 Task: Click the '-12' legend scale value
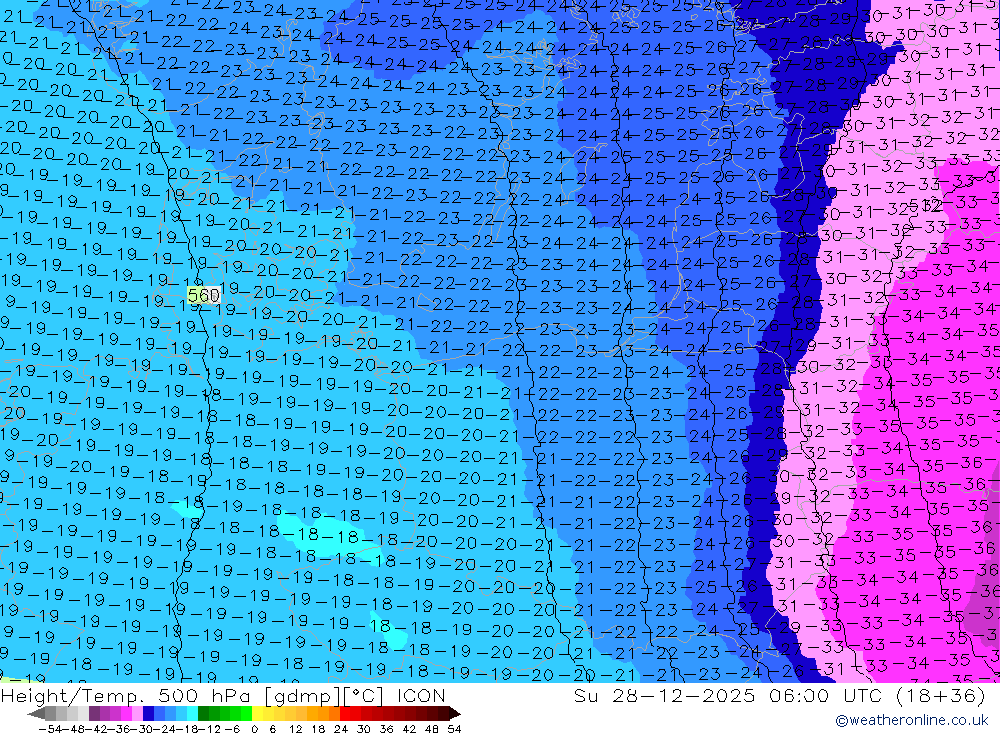tap(210, 729)
